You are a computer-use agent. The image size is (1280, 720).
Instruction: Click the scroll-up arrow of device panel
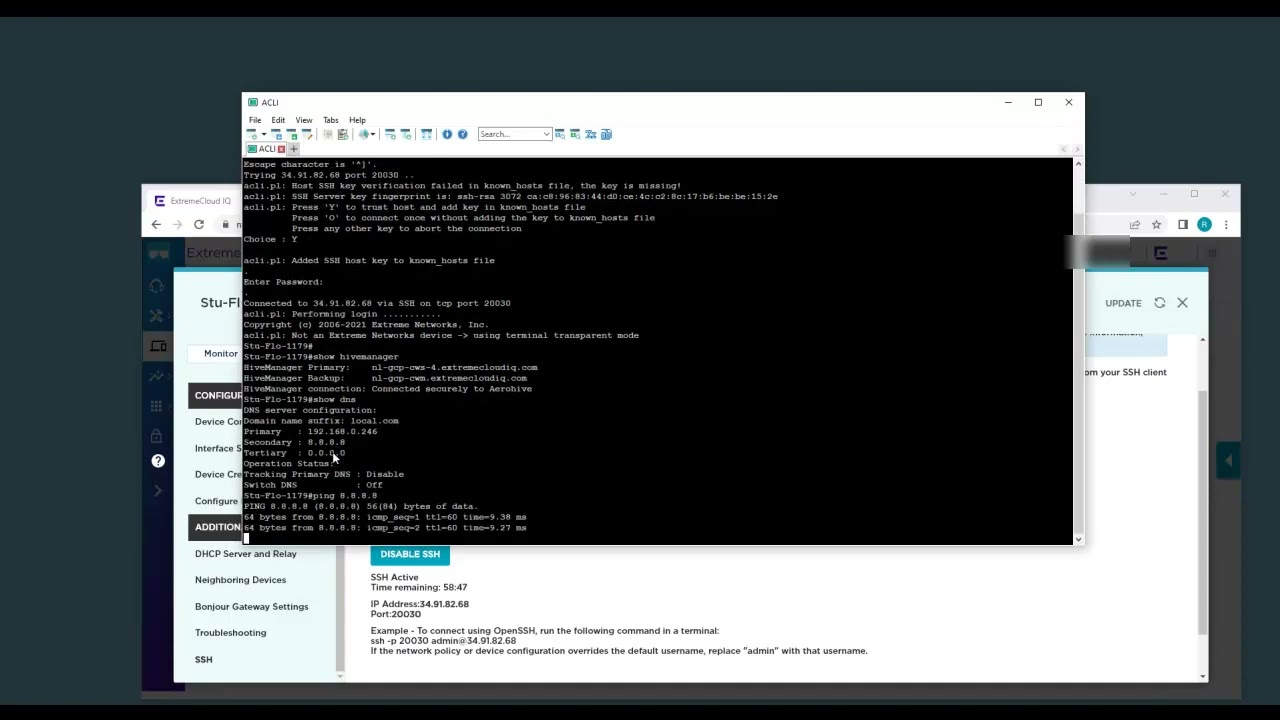pos(1202,341)
